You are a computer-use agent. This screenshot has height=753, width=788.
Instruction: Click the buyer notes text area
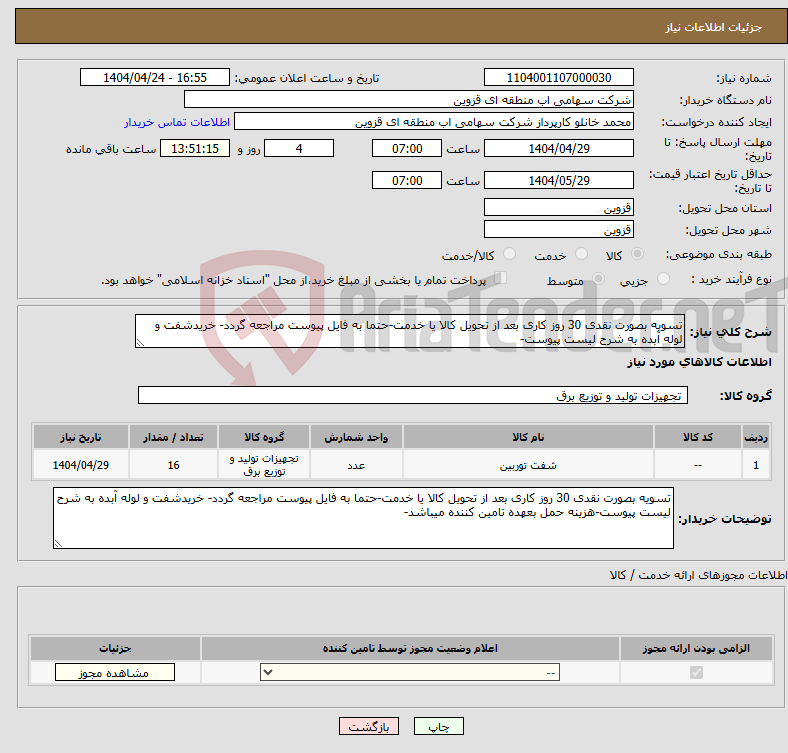click(x=363, y=518)
